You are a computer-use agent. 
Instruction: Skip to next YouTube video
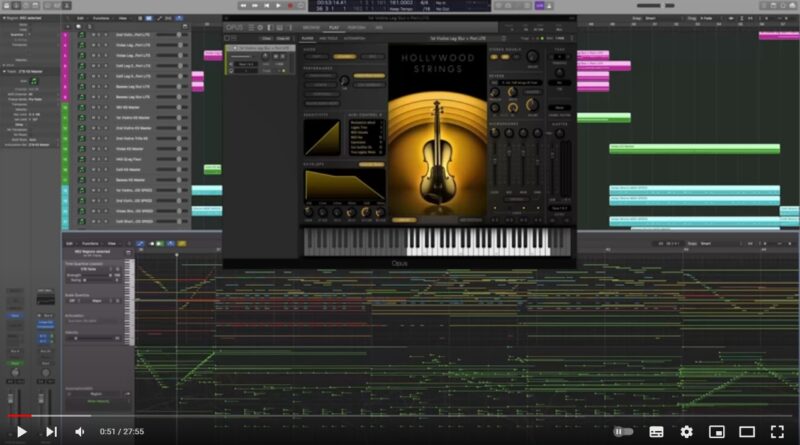pyautogui.click(x=51, y=432)
